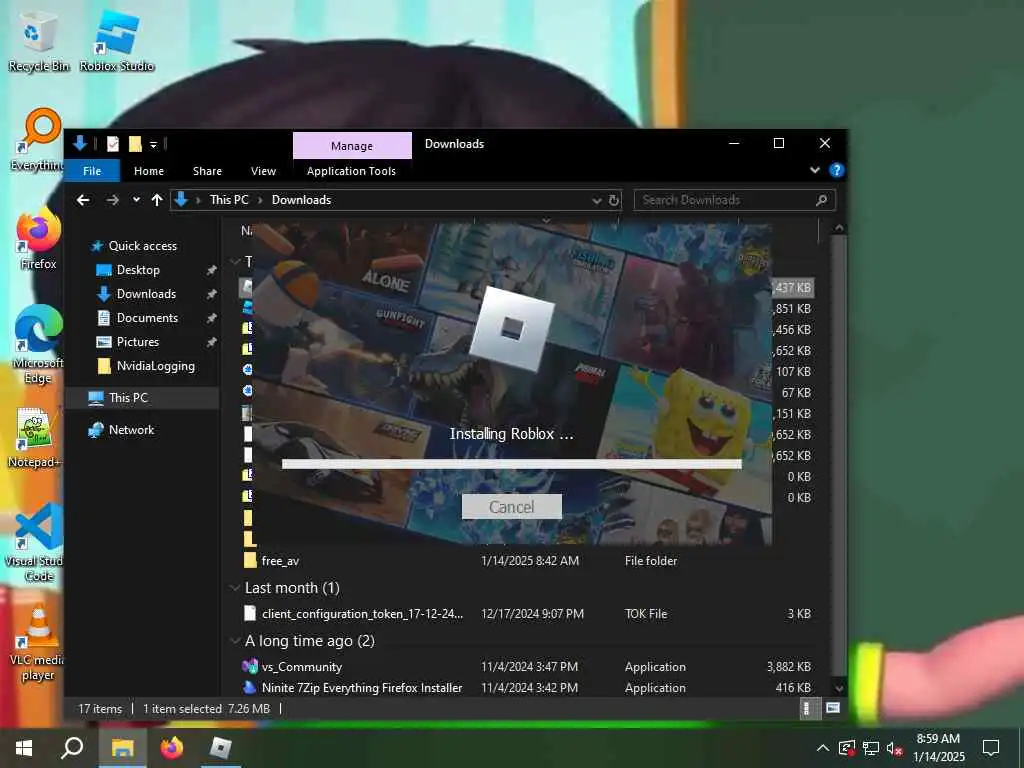The image size is (1024, 768).
Task: Cancel the Roblox installation
Action: [511, 507]
